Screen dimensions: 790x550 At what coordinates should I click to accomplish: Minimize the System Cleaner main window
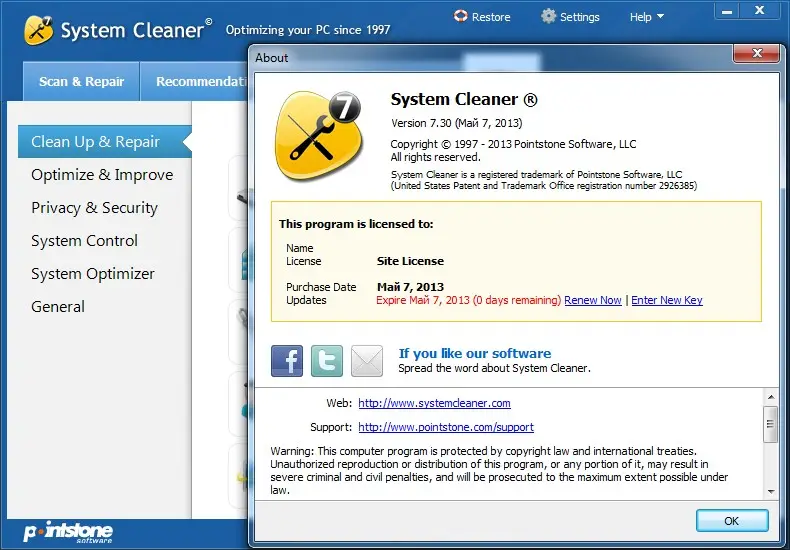[x=727, y=12]
